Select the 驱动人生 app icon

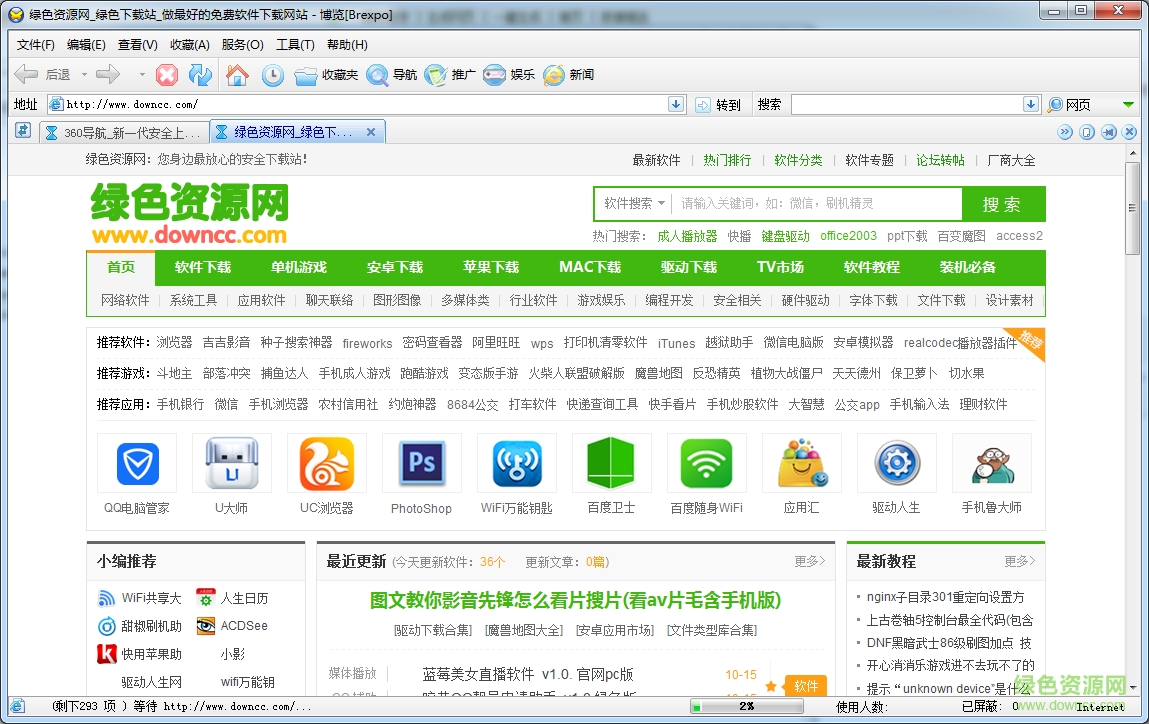point(897,463)
